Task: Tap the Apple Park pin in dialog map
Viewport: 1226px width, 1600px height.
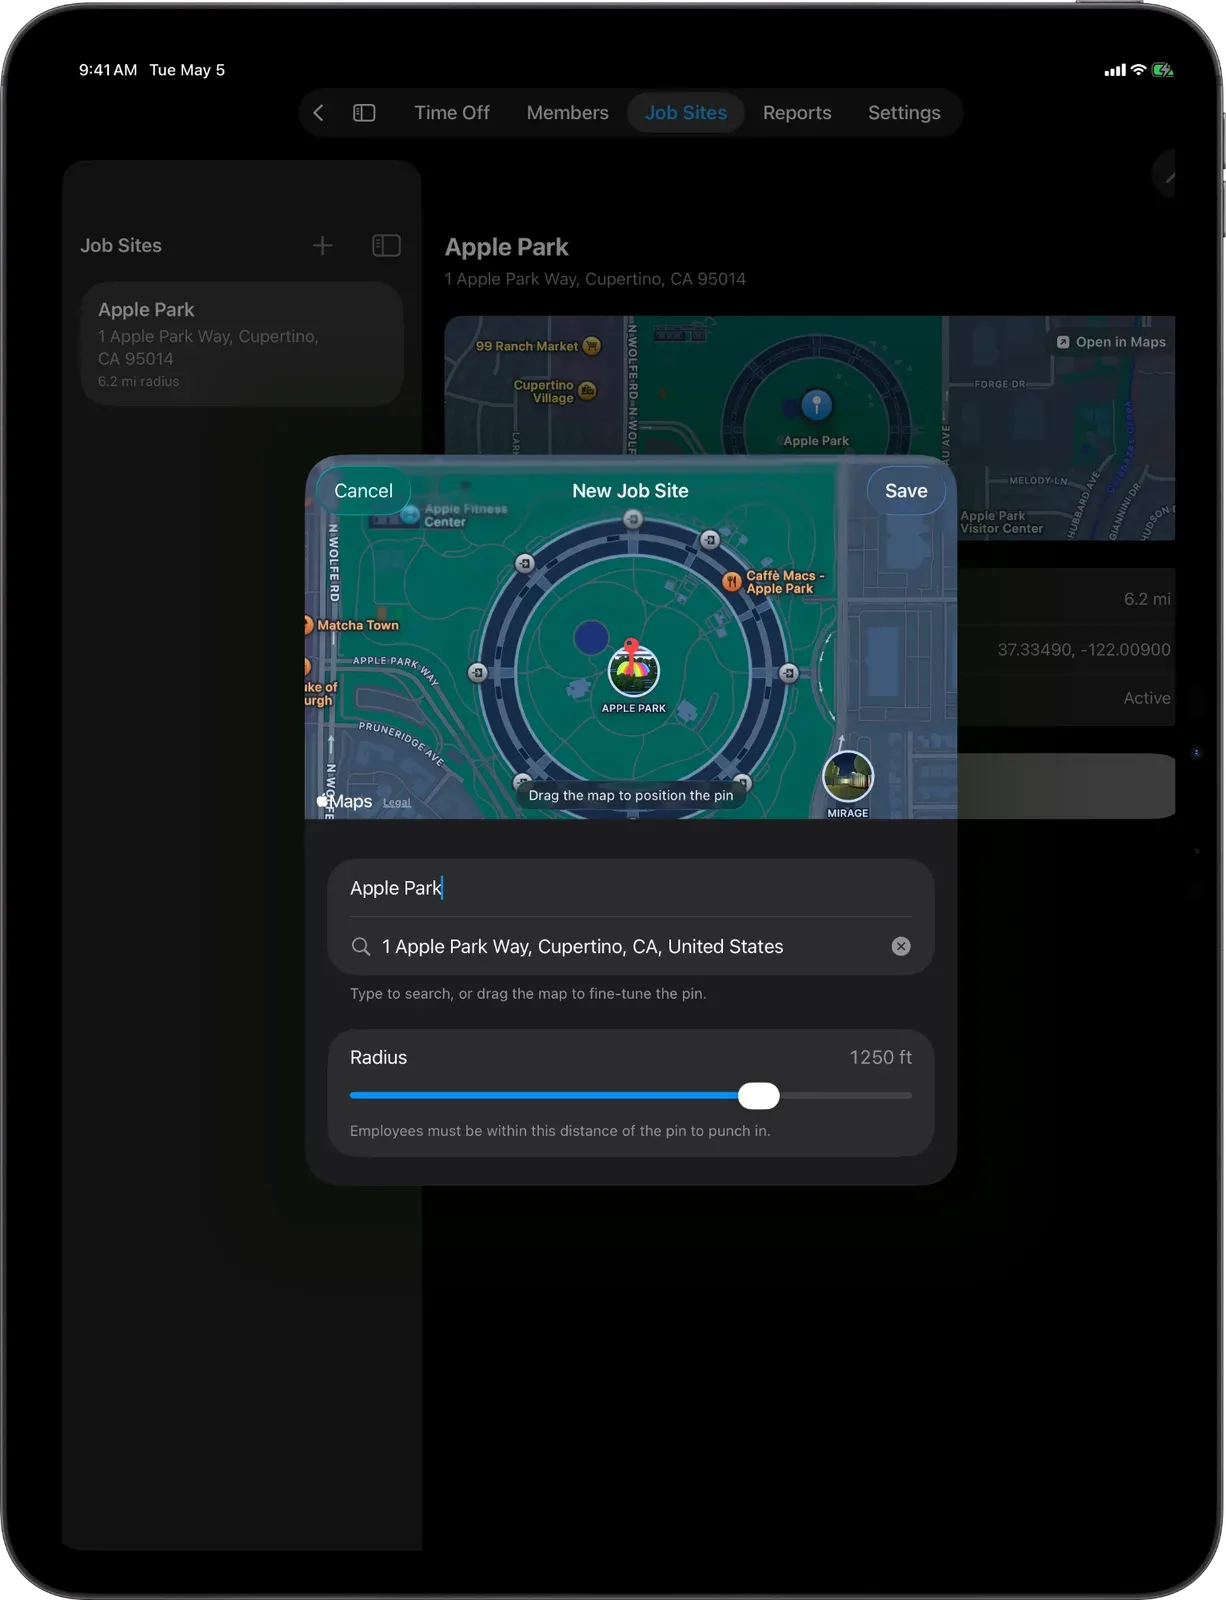Action: [x=633, y=668]
